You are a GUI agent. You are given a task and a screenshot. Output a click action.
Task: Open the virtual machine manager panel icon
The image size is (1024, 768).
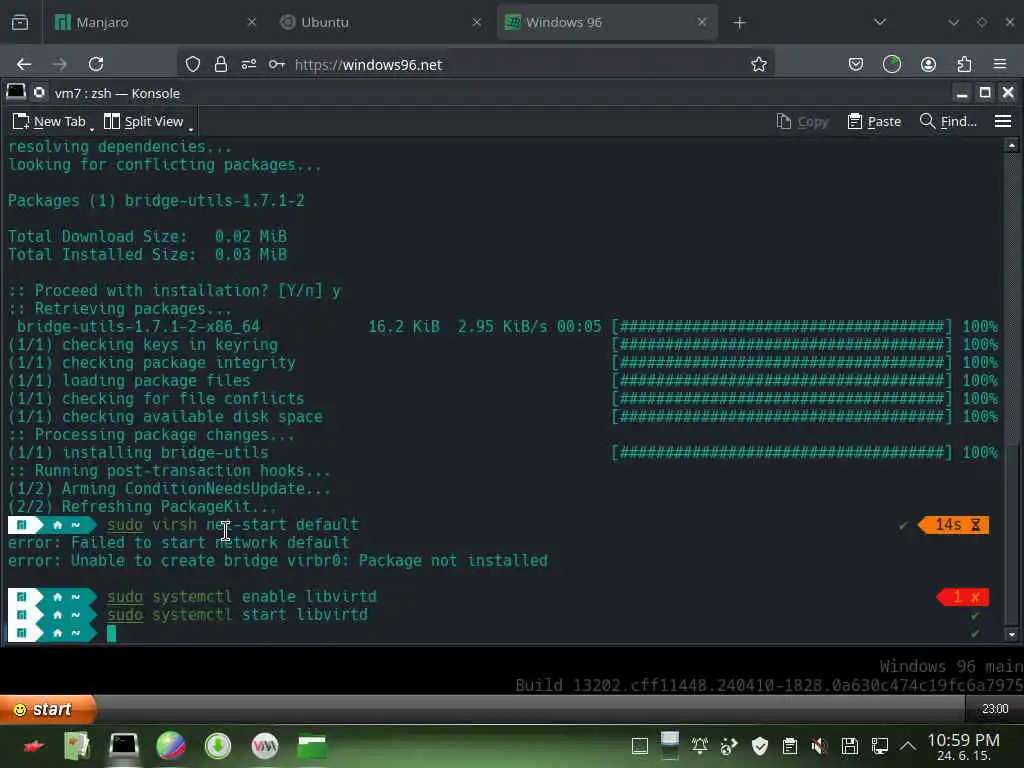coord(264,746)
